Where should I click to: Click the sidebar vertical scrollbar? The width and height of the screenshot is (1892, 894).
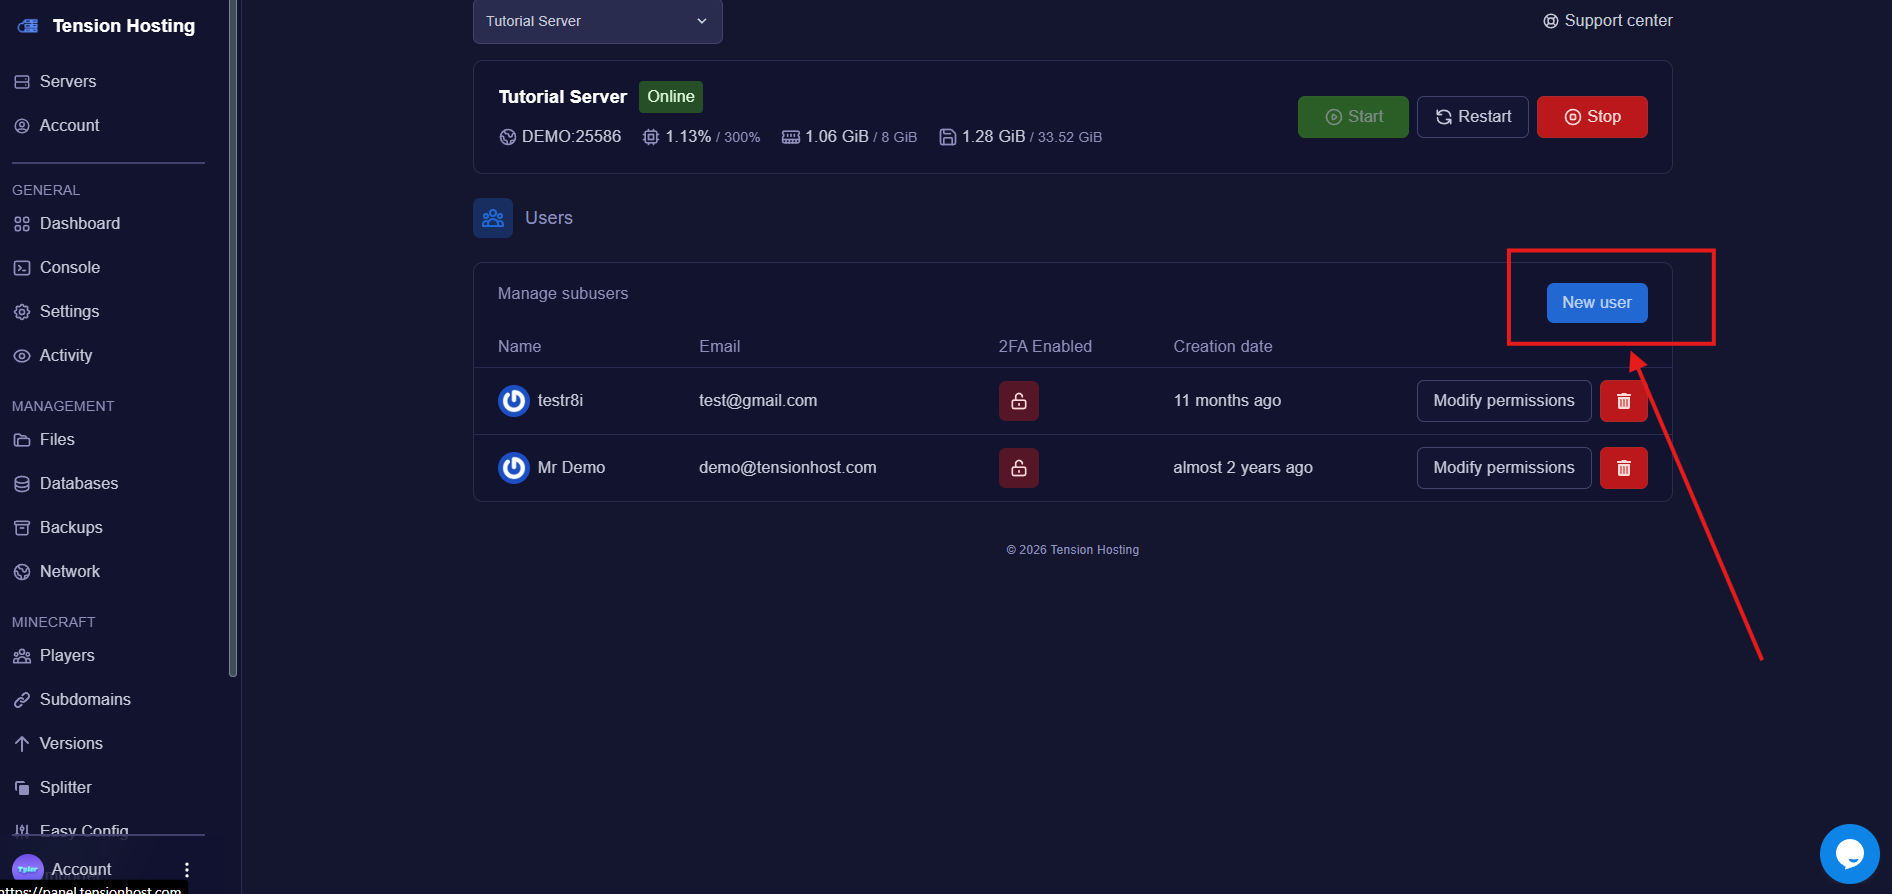point(233,338)
